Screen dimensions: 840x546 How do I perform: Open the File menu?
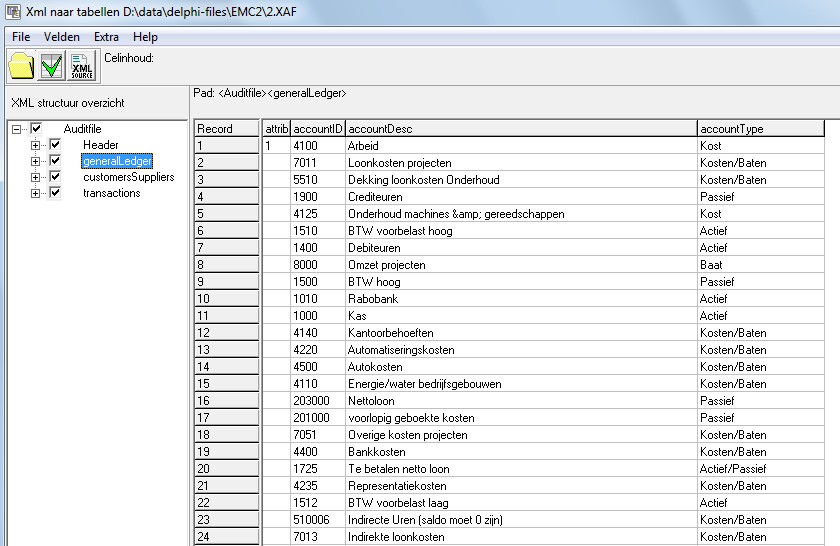point(21,37)
